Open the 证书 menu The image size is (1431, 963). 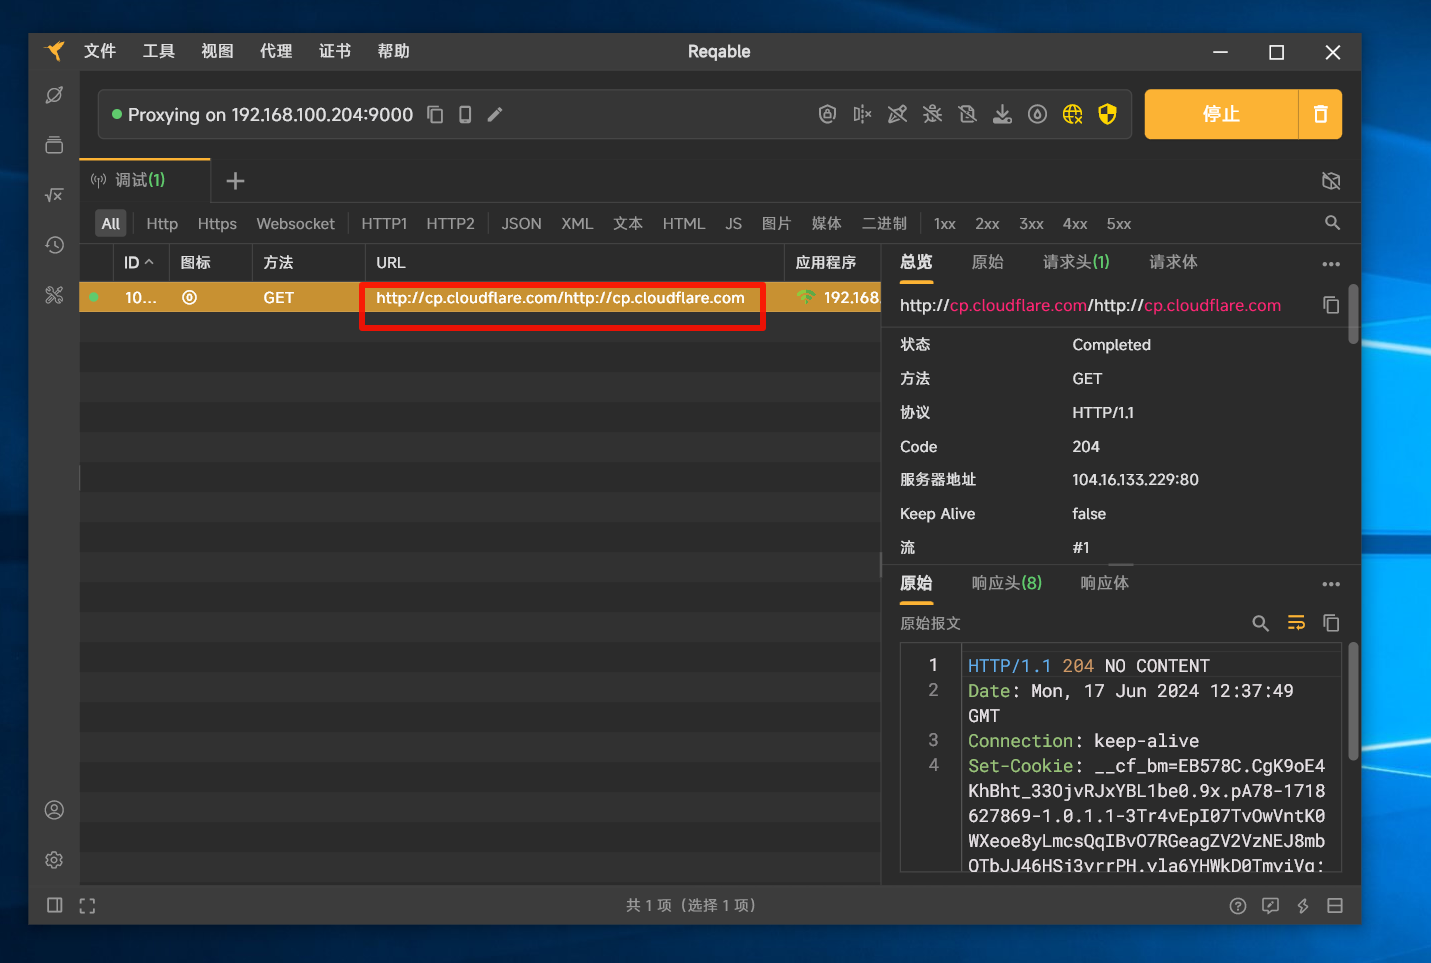point(334,51)
